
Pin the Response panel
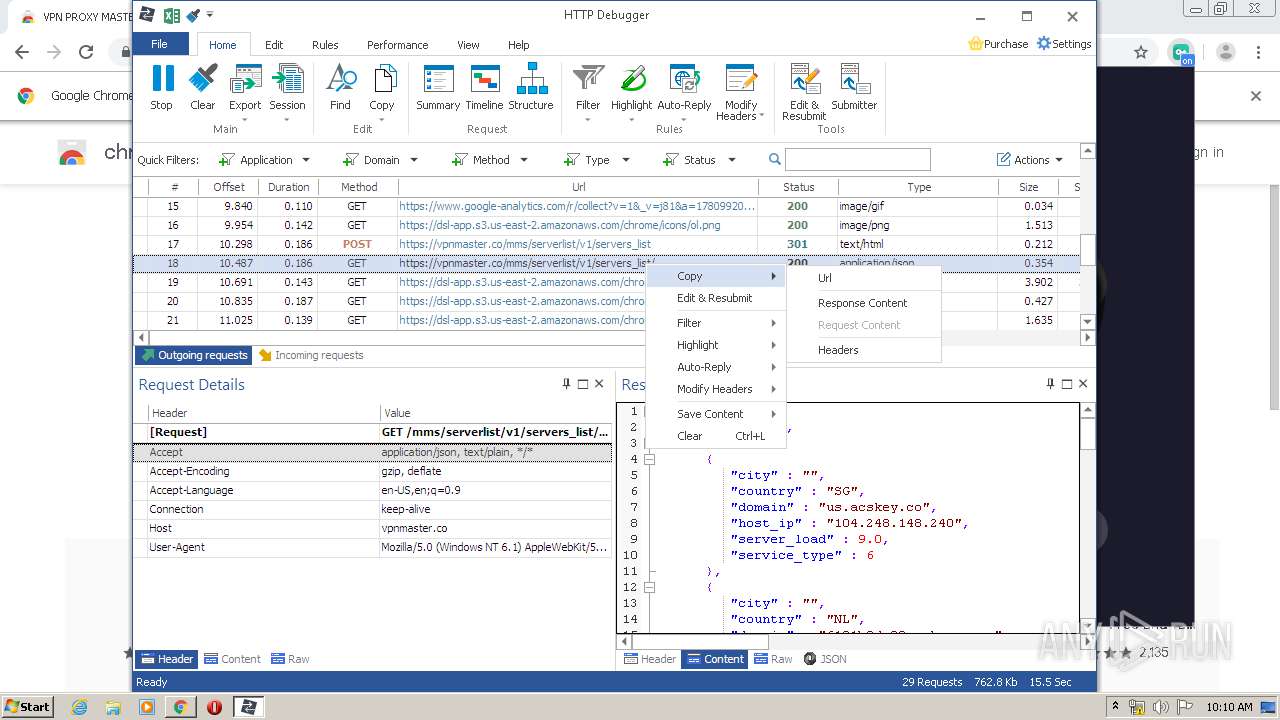pos(1050,384)
